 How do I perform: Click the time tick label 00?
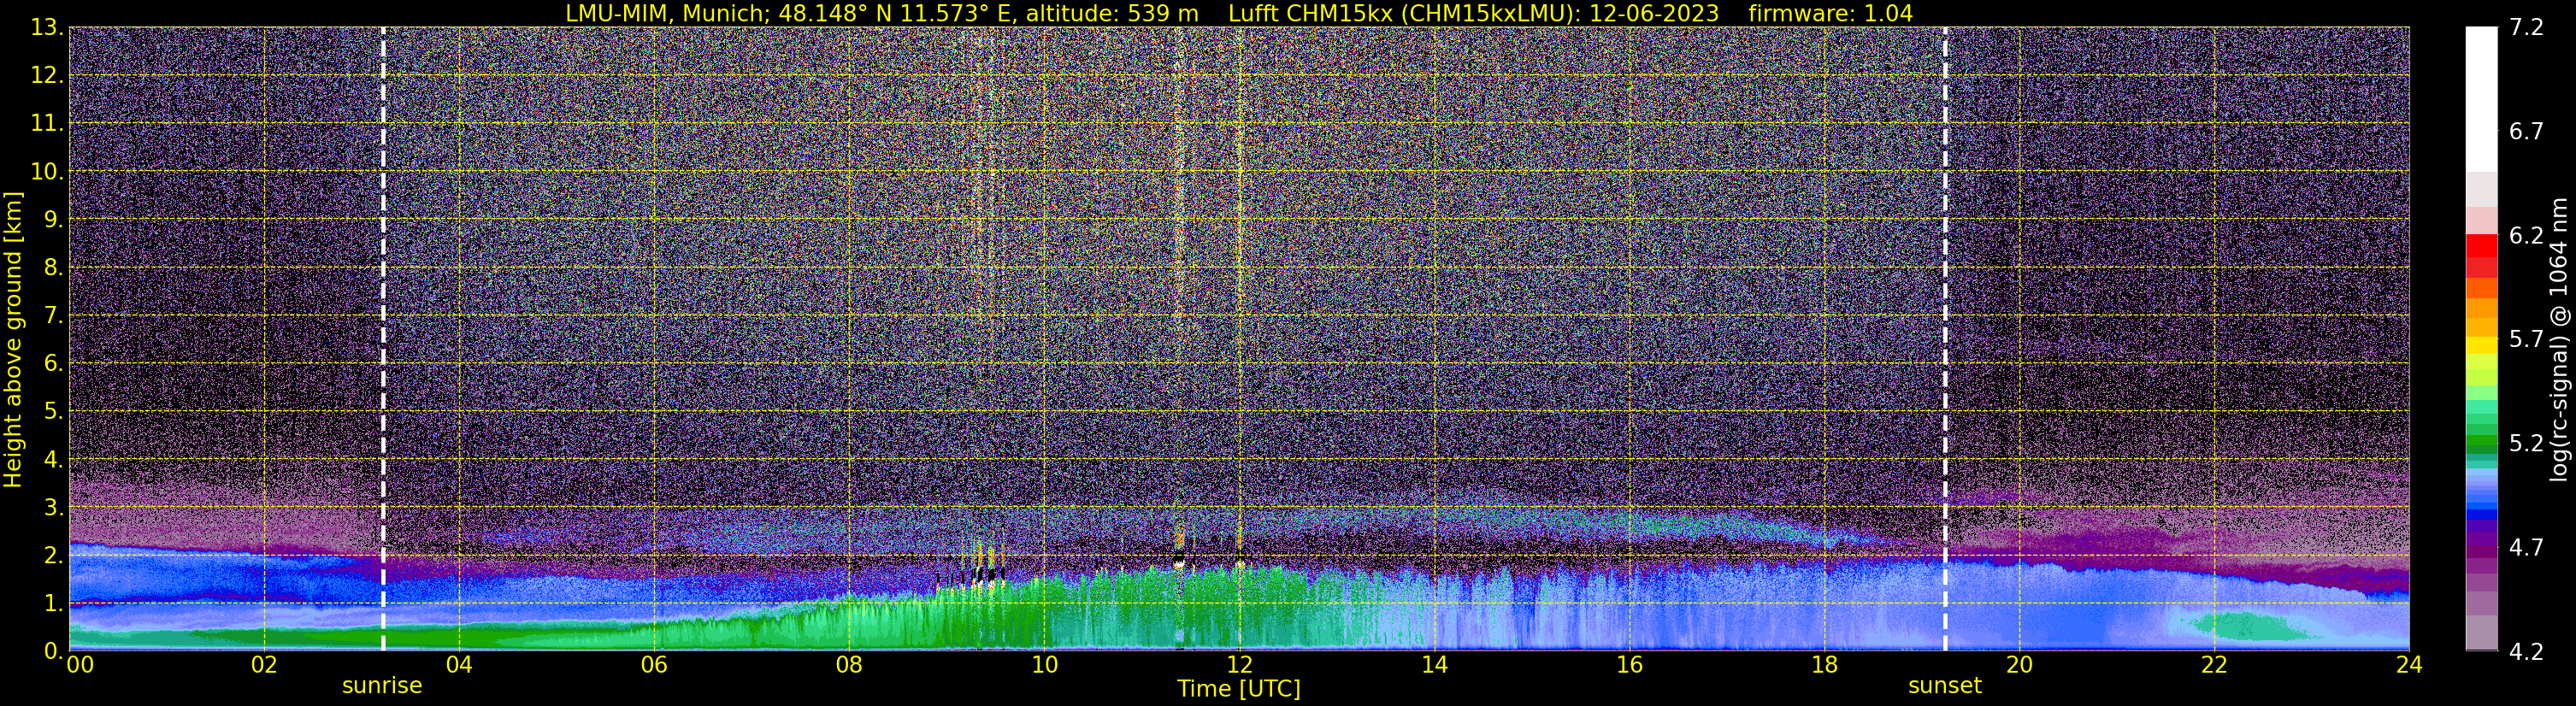pyautogui.click(x=80, y=665)
